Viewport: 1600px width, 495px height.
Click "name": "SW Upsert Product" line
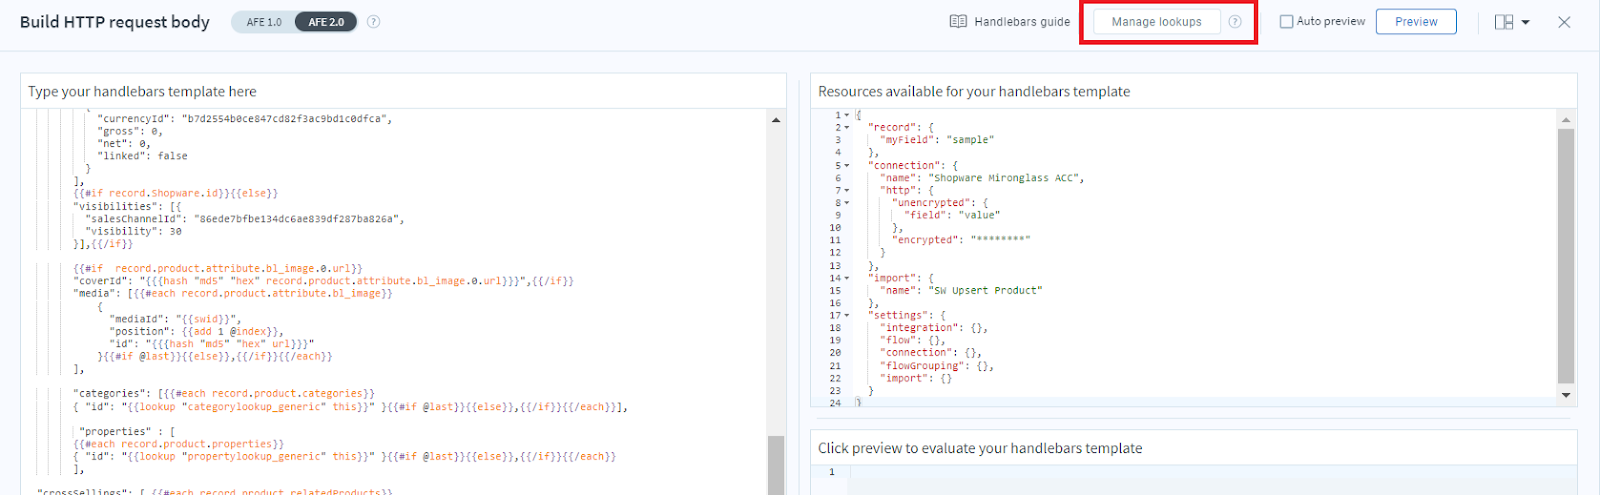pos(961,290)
